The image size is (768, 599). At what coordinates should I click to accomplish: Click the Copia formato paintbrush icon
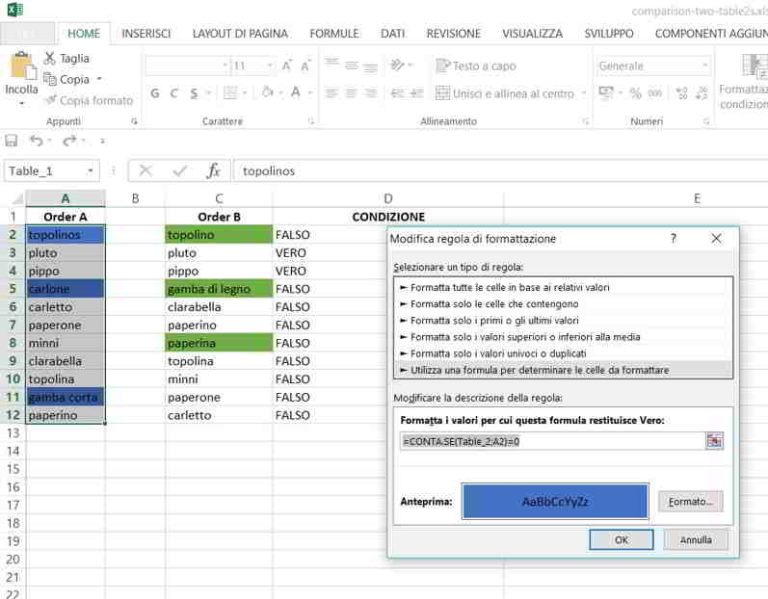click(x=50, y=100)
